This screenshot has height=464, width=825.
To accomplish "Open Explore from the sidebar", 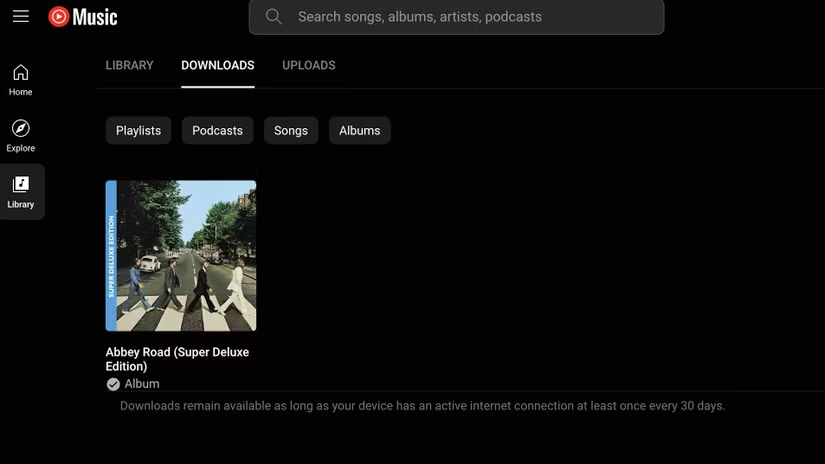I will pyautogui.click(x=21, y=136).
